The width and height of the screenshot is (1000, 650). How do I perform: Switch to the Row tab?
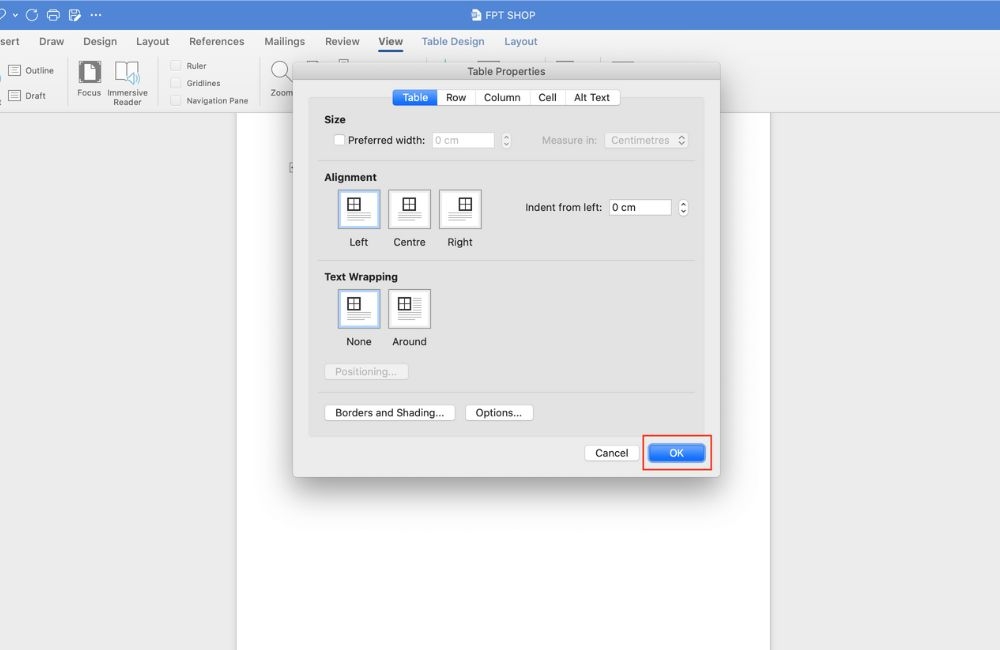coord(456,98)
